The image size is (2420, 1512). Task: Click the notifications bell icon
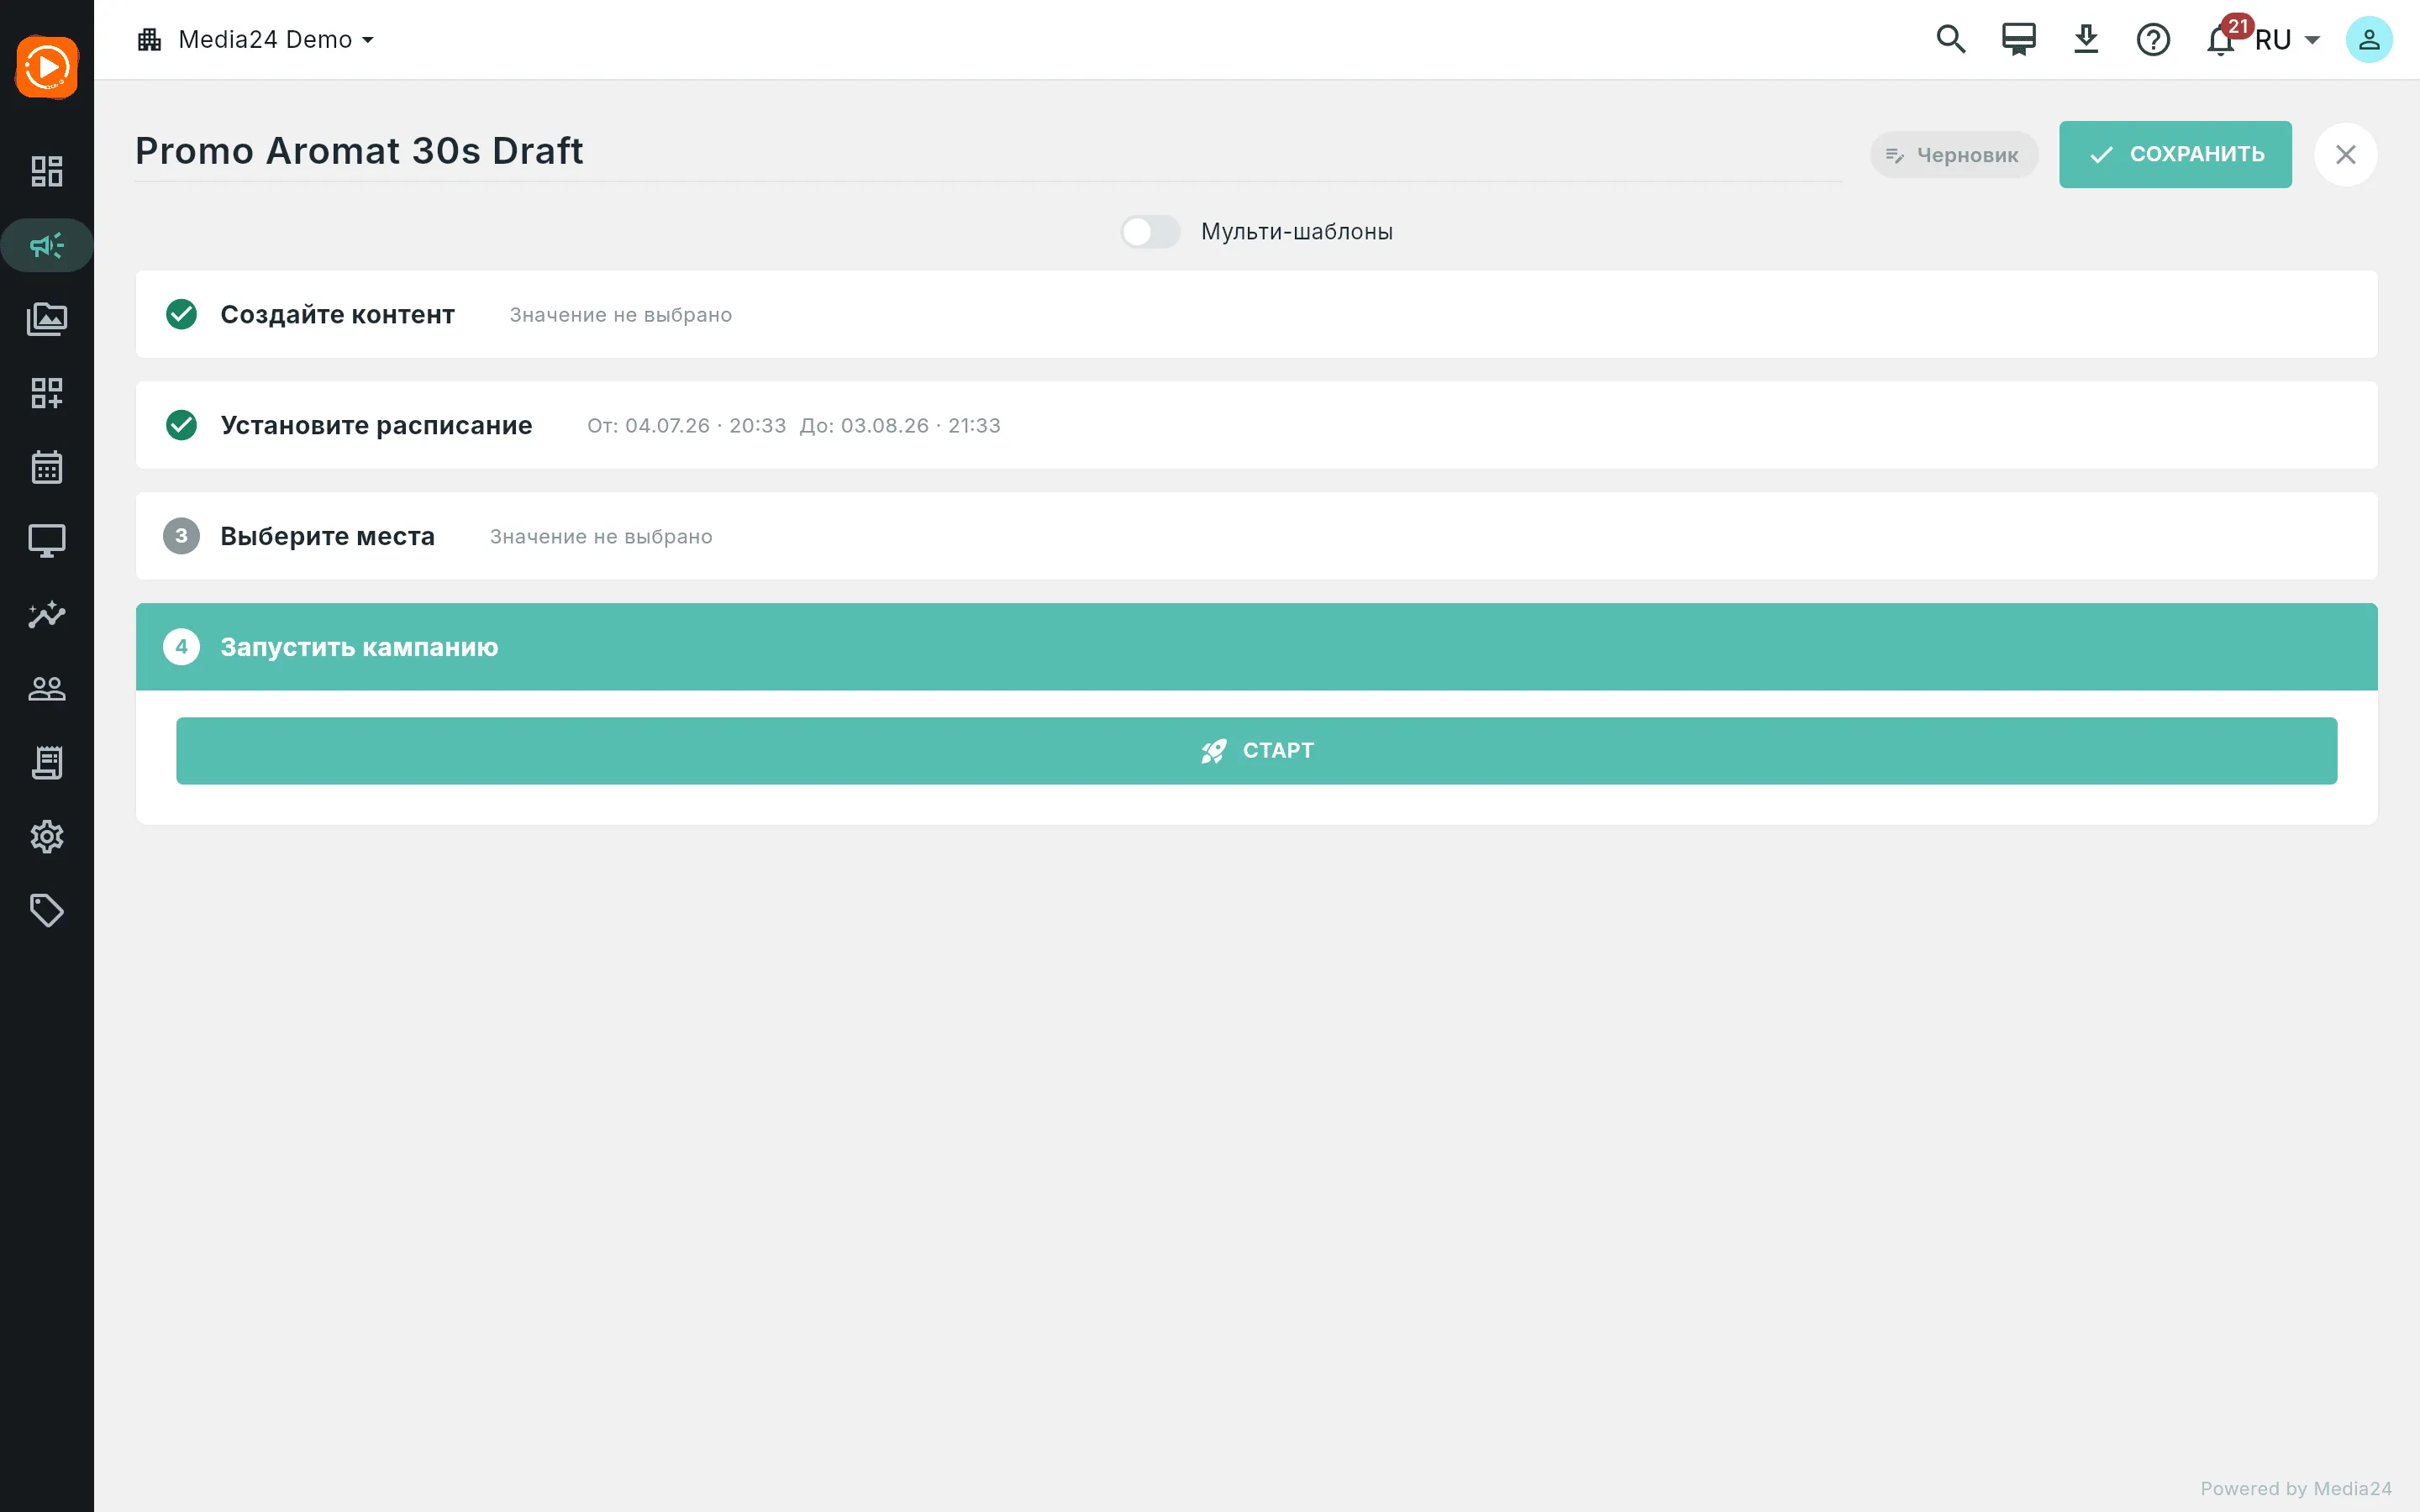click(2220, 40)
